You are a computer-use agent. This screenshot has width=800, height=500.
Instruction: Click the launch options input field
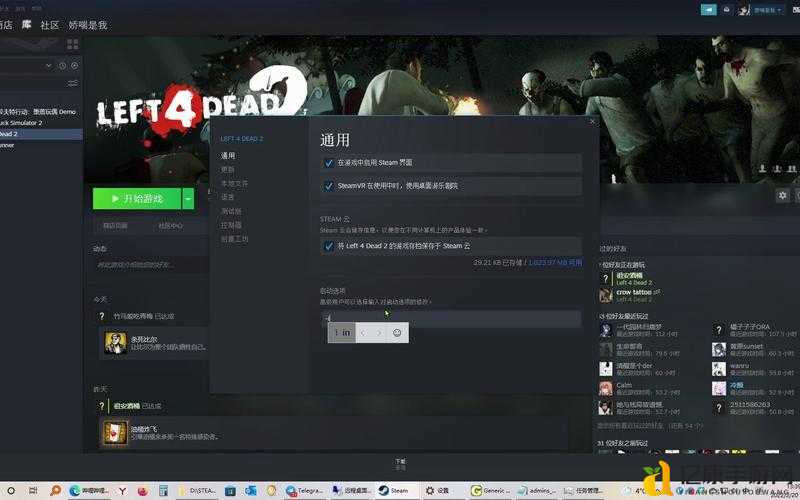451,318
